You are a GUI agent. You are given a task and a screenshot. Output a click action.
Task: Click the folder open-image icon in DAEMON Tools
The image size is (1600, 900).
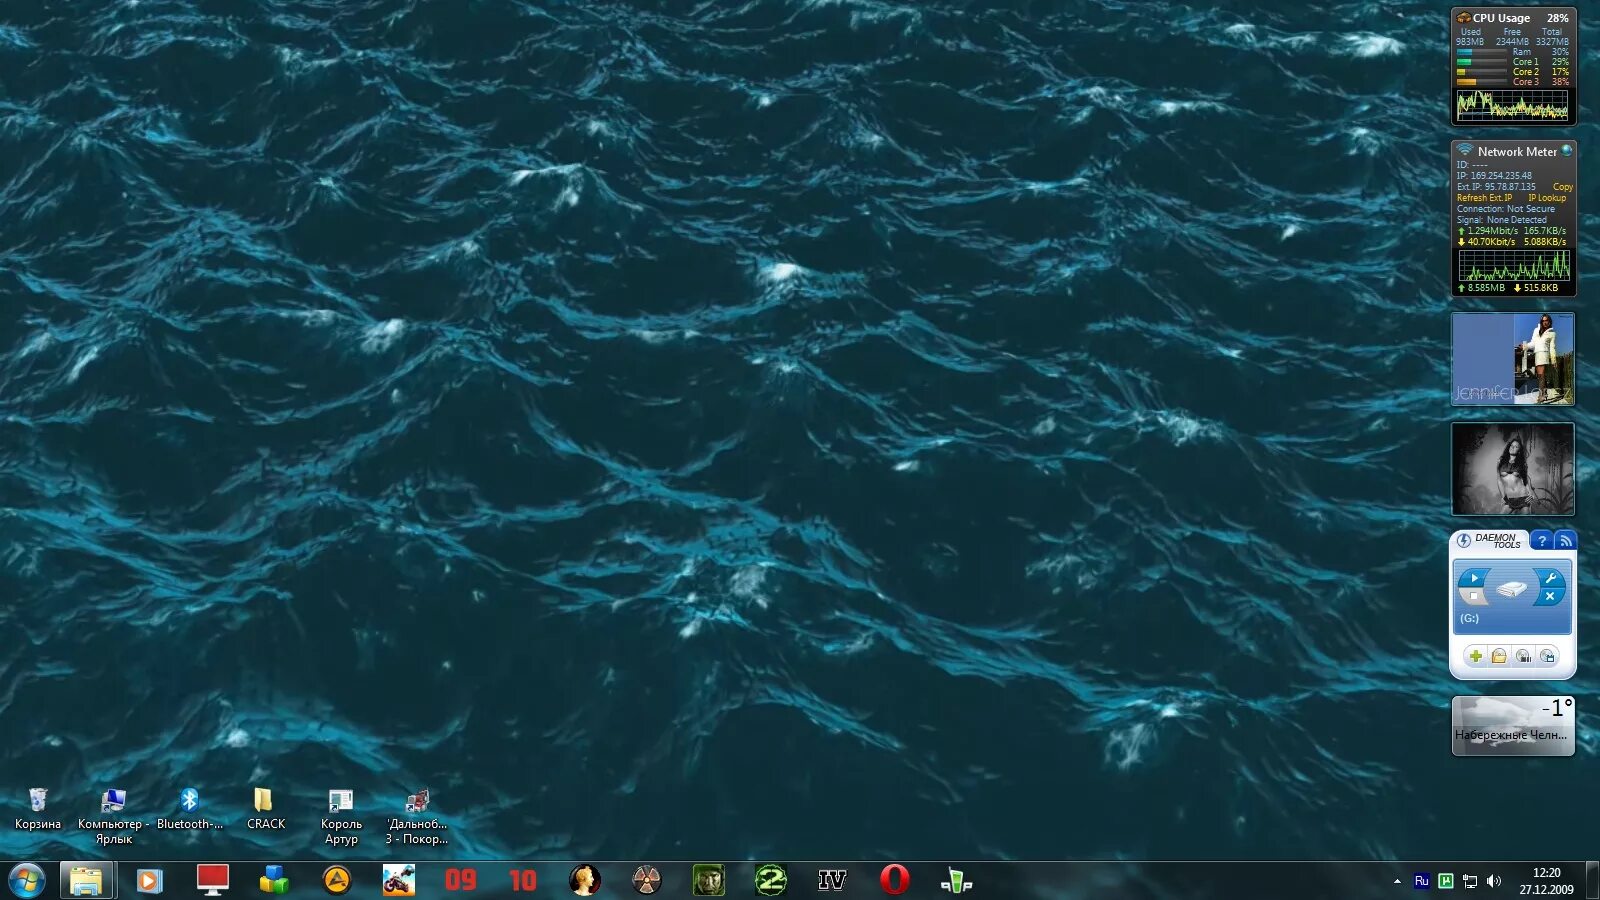point(1499,656)
